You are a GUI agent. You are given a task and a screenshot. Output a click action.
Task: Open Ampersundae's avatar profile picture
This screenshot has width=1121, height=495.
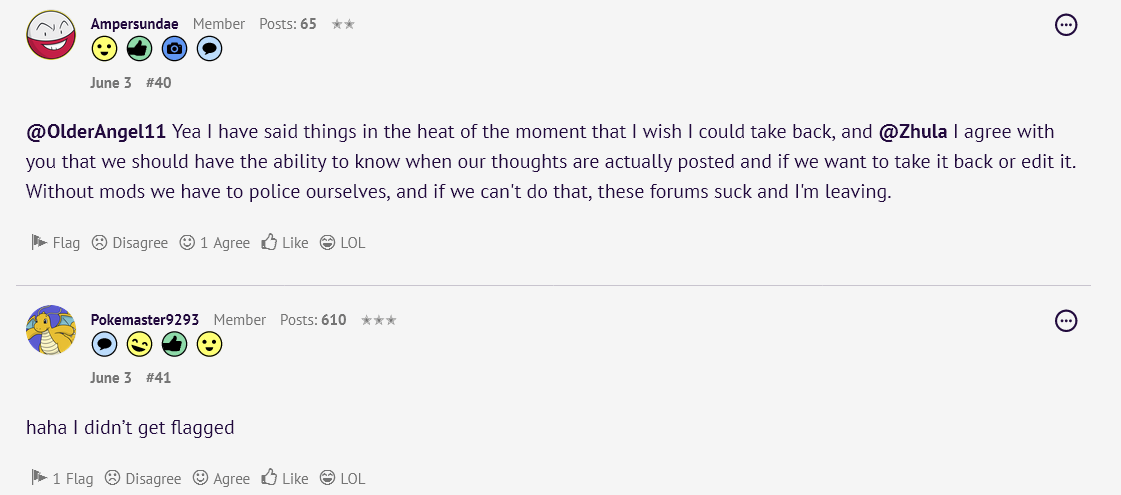click(51, 34)
